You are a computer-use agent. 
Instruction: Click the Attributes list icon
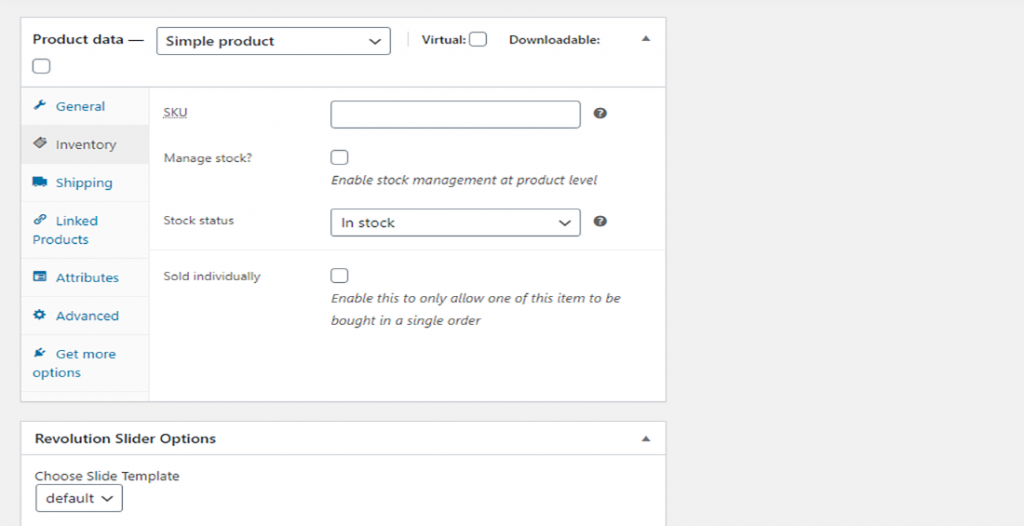click(40, 277)
